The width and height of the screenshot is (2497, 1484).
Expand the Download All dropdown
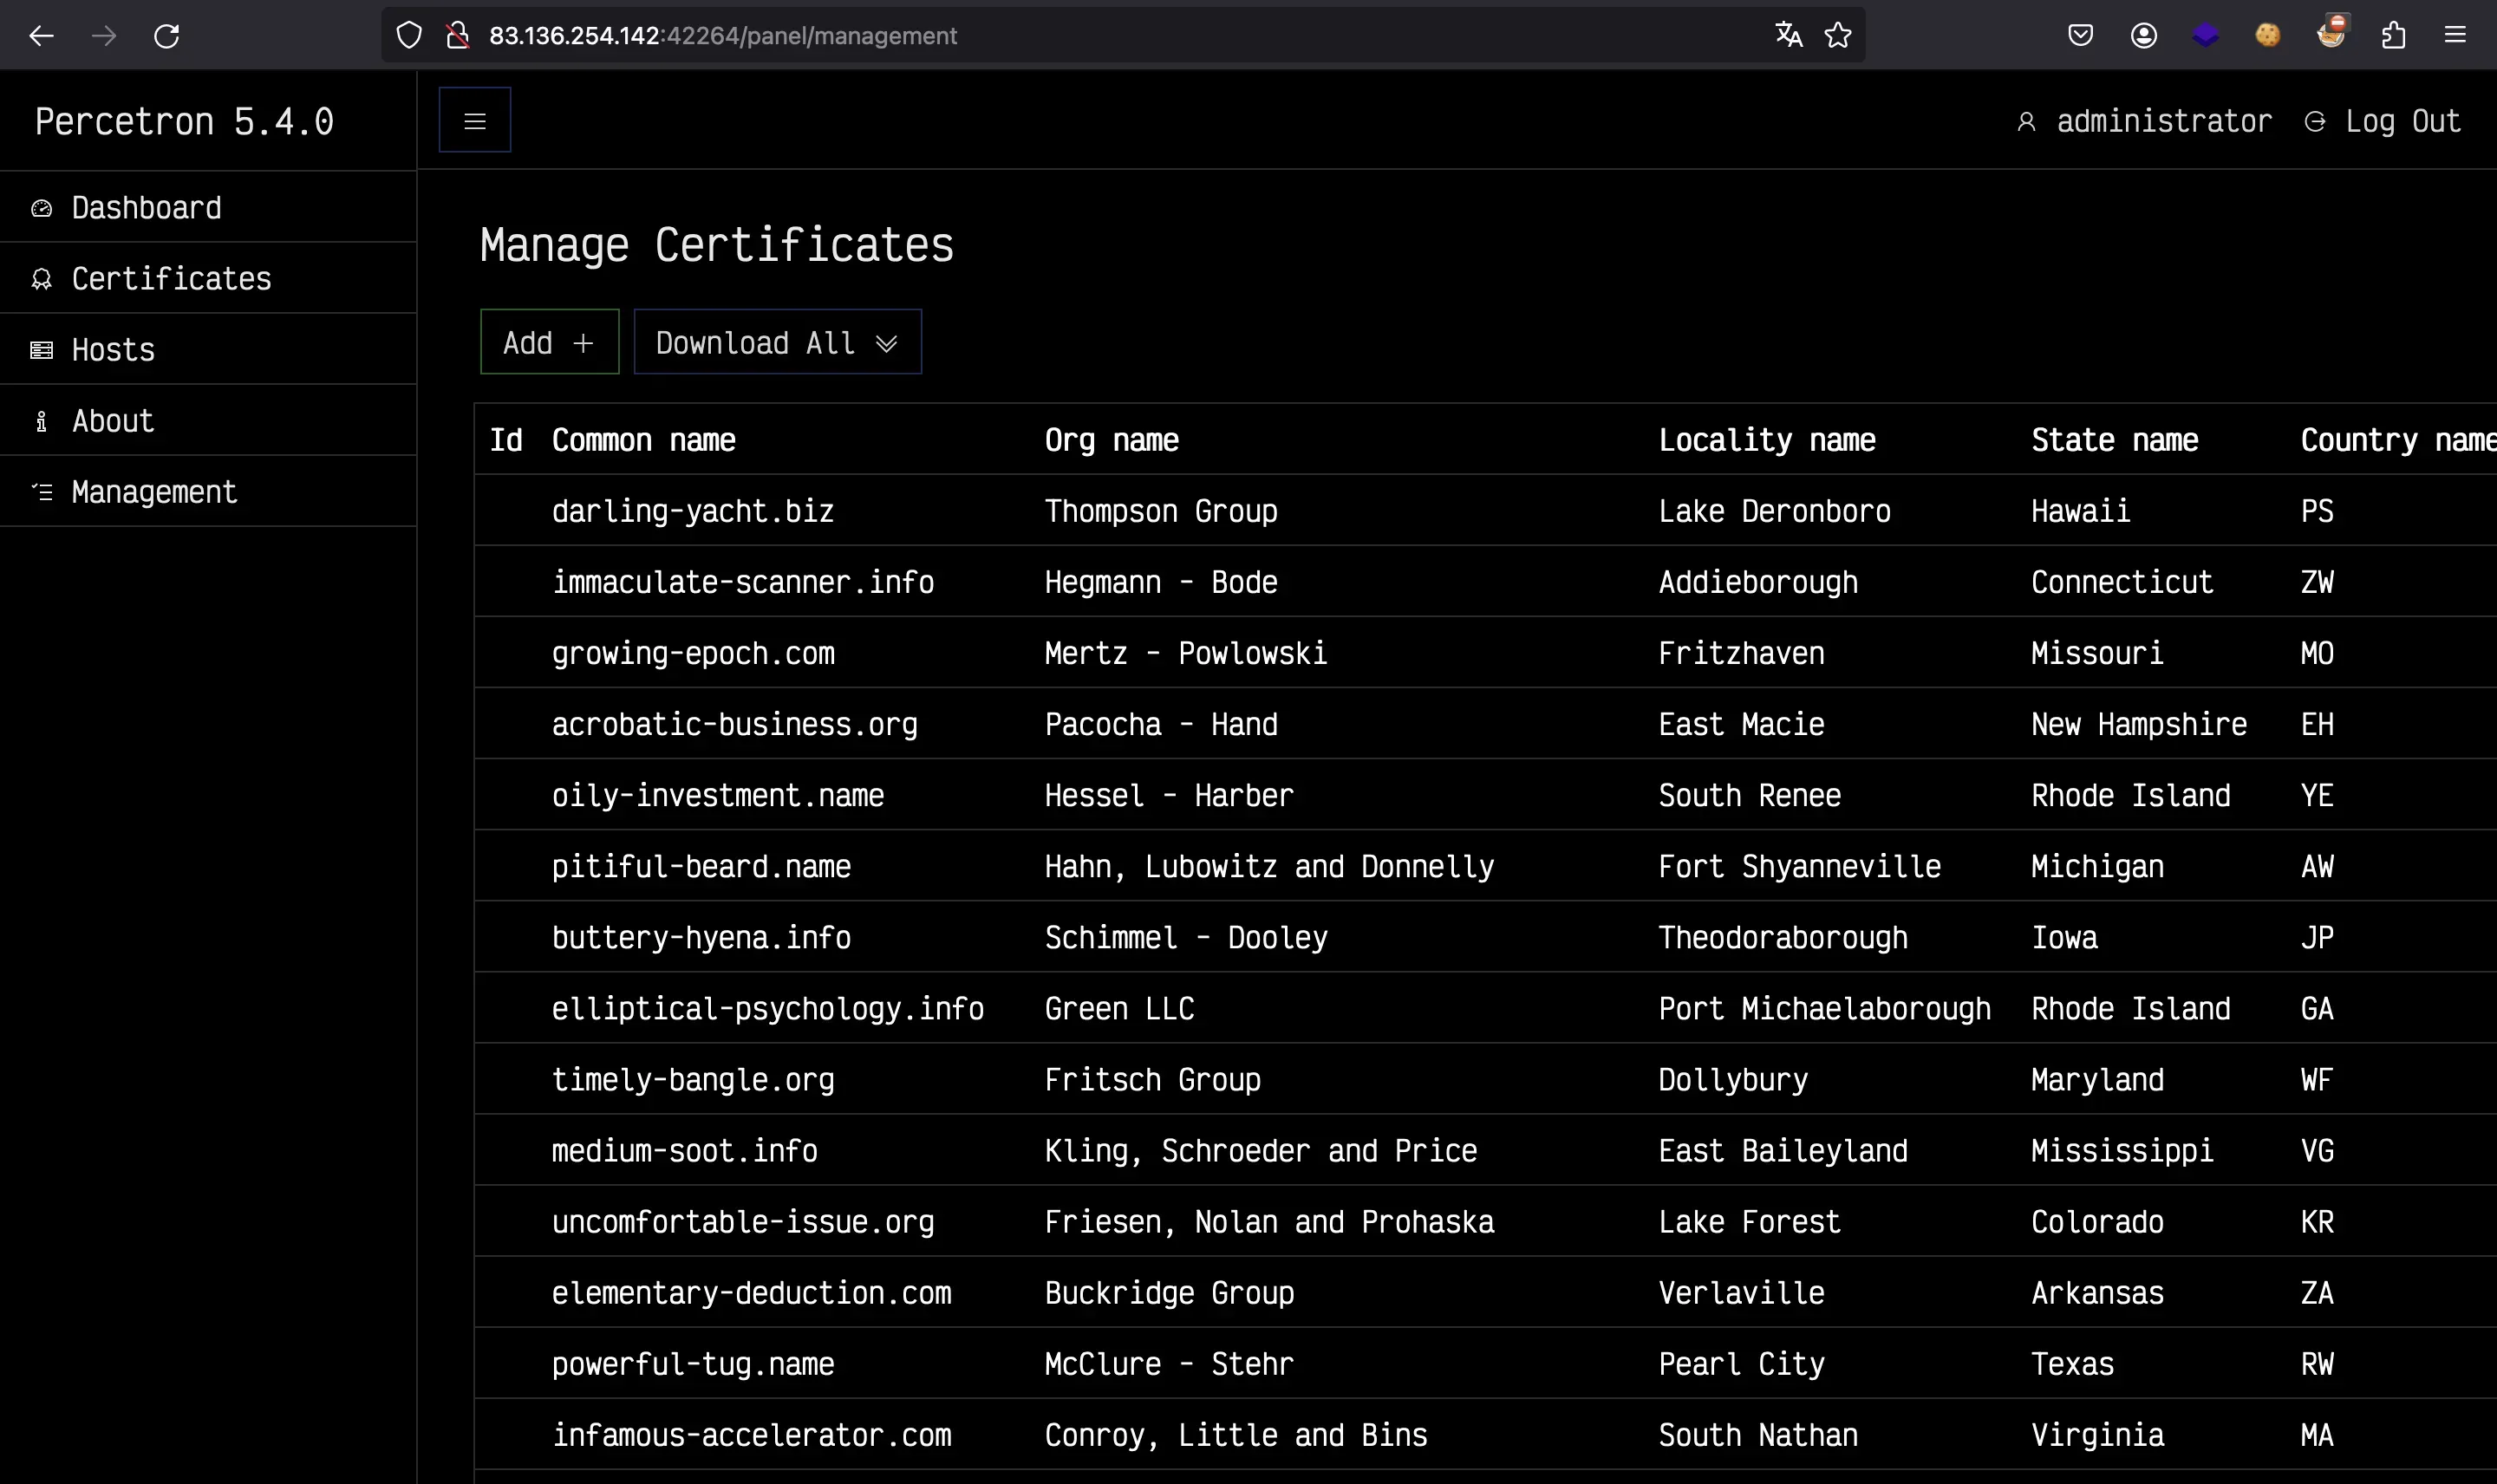777,343
